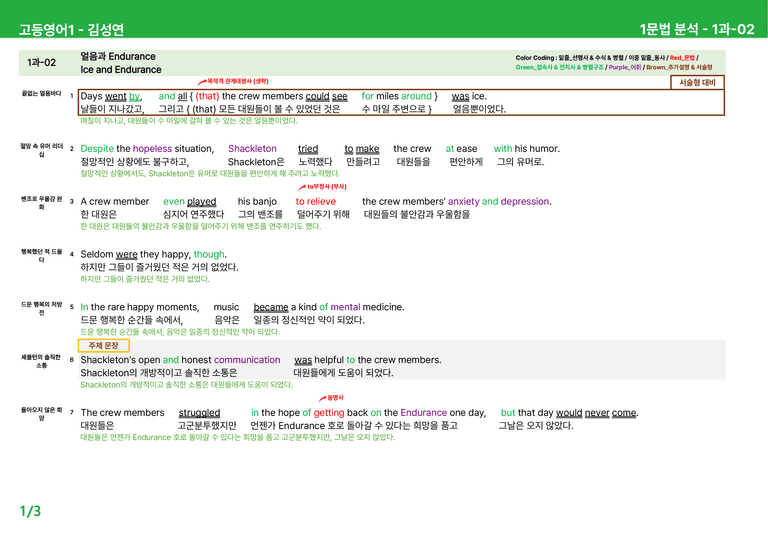The height and width of the screenshot is (543, 768).
Task: Click the green word 'Despite'
Action: click(97, 149)
